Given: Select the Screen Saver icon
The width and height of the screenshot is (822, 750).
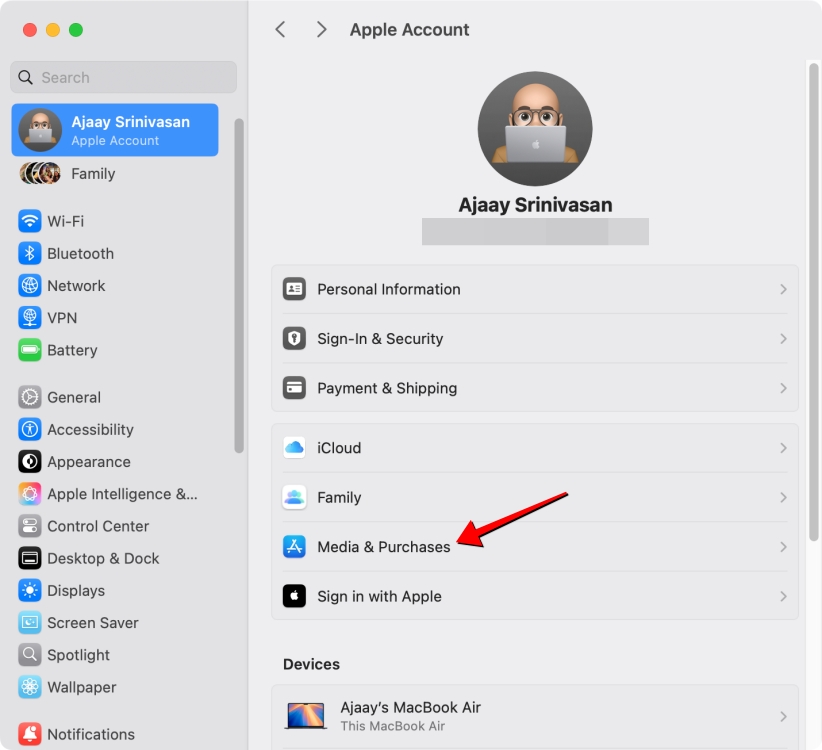Looking at the screenshot, I should [30, 623].
